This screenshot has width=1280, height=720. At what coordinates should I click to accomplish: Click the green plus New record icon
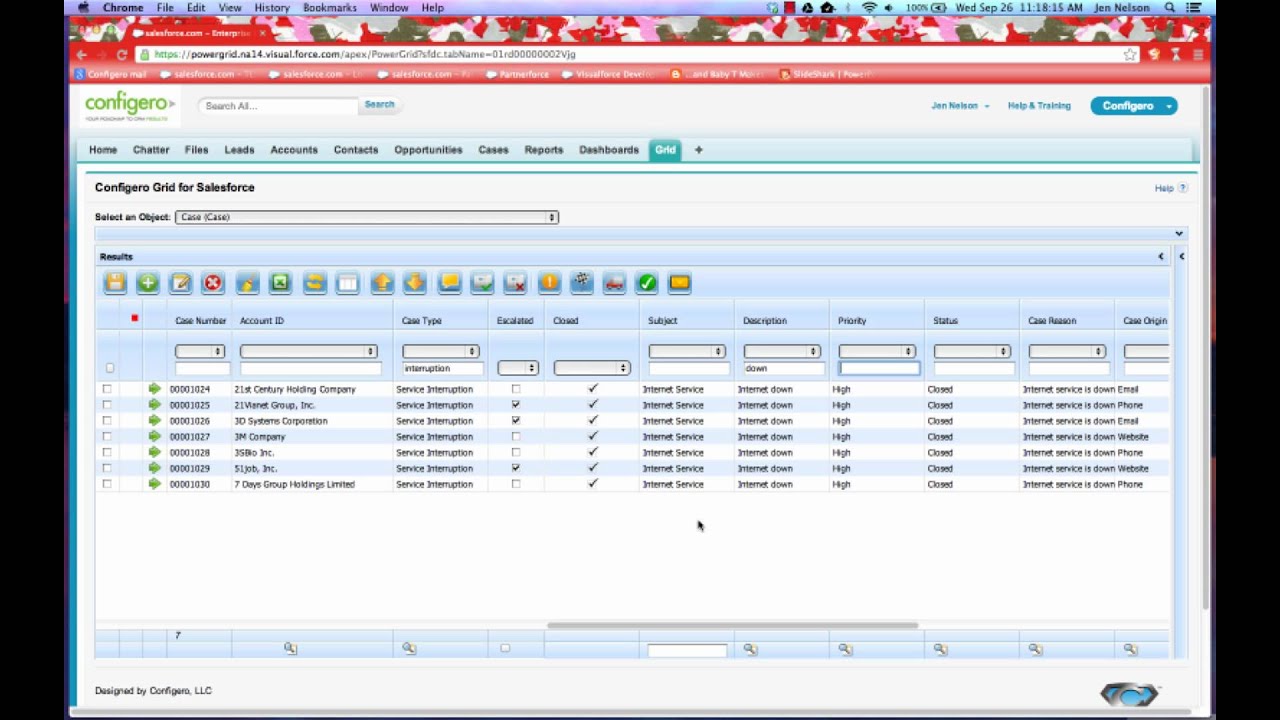click(148, 283)
